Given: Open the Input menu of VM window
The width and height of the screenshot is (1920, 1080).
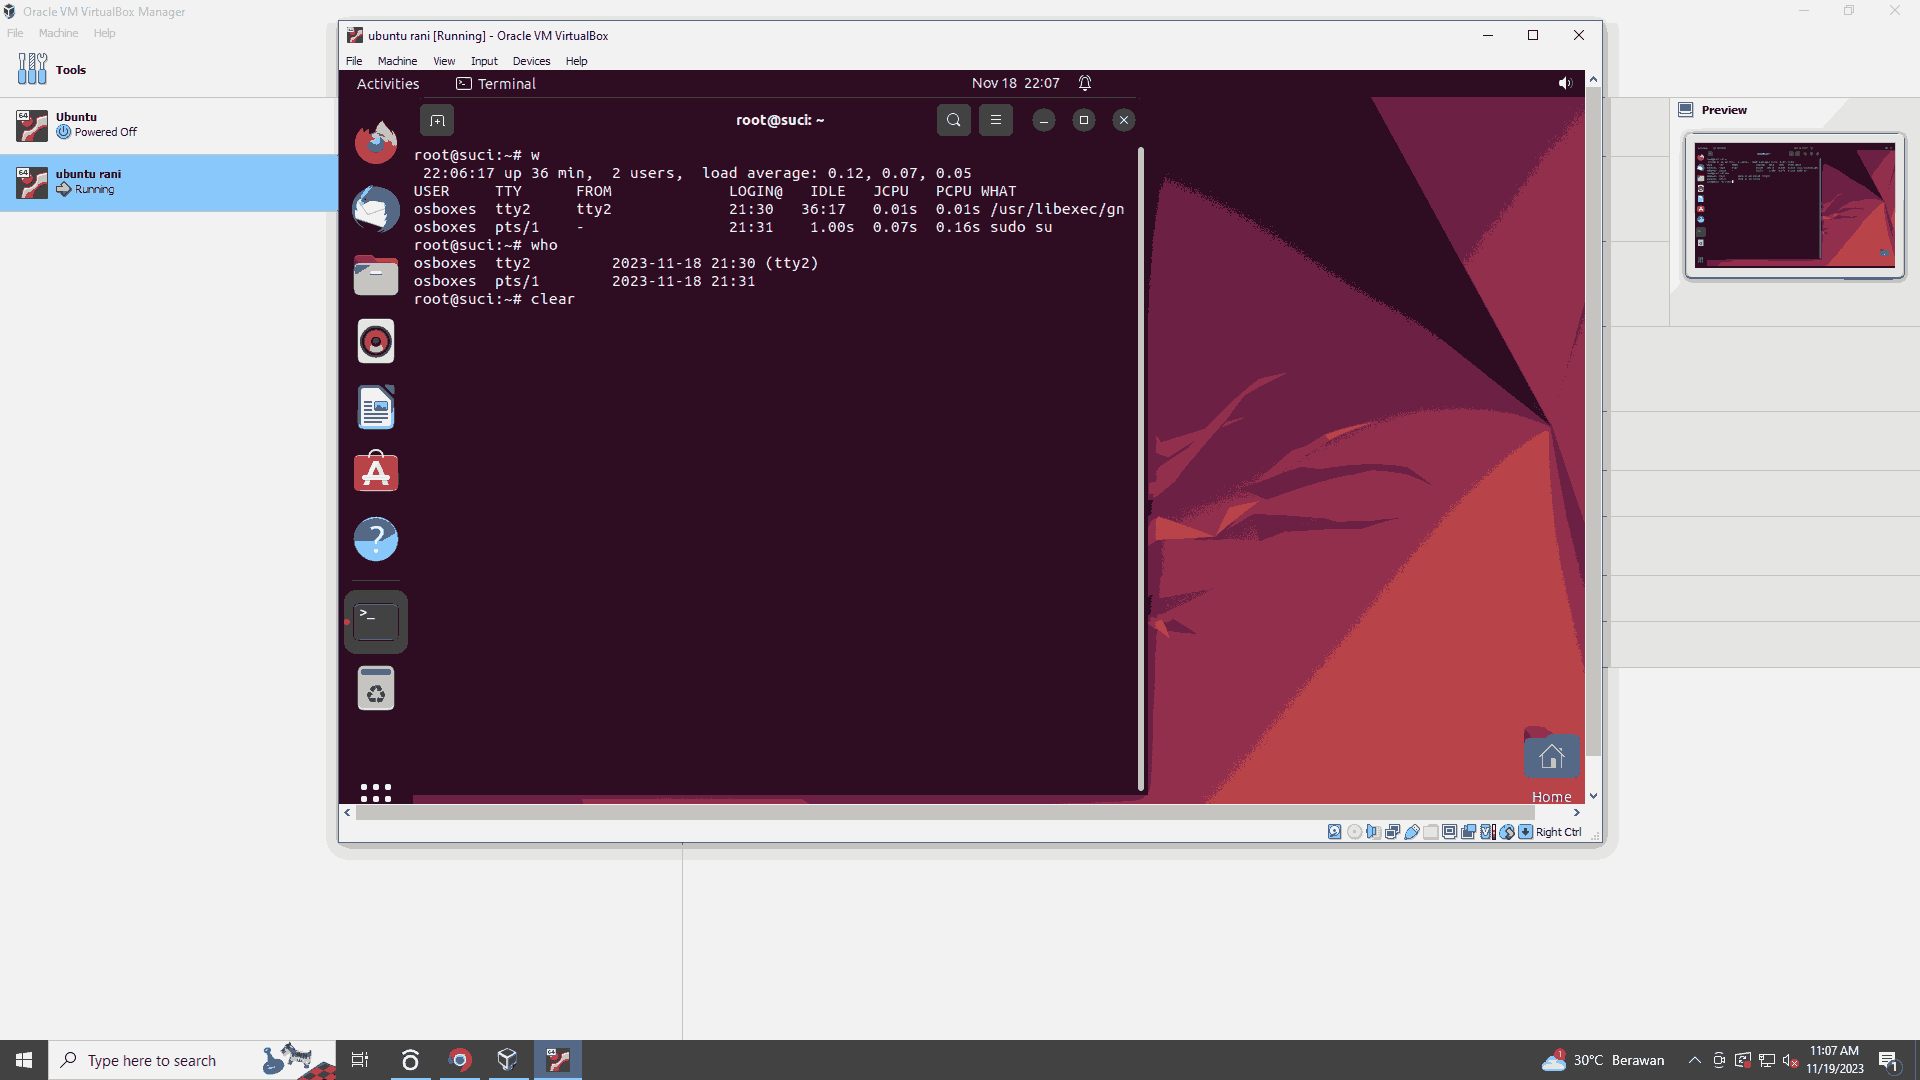Looking at the screenshot, I should point(484,61).
